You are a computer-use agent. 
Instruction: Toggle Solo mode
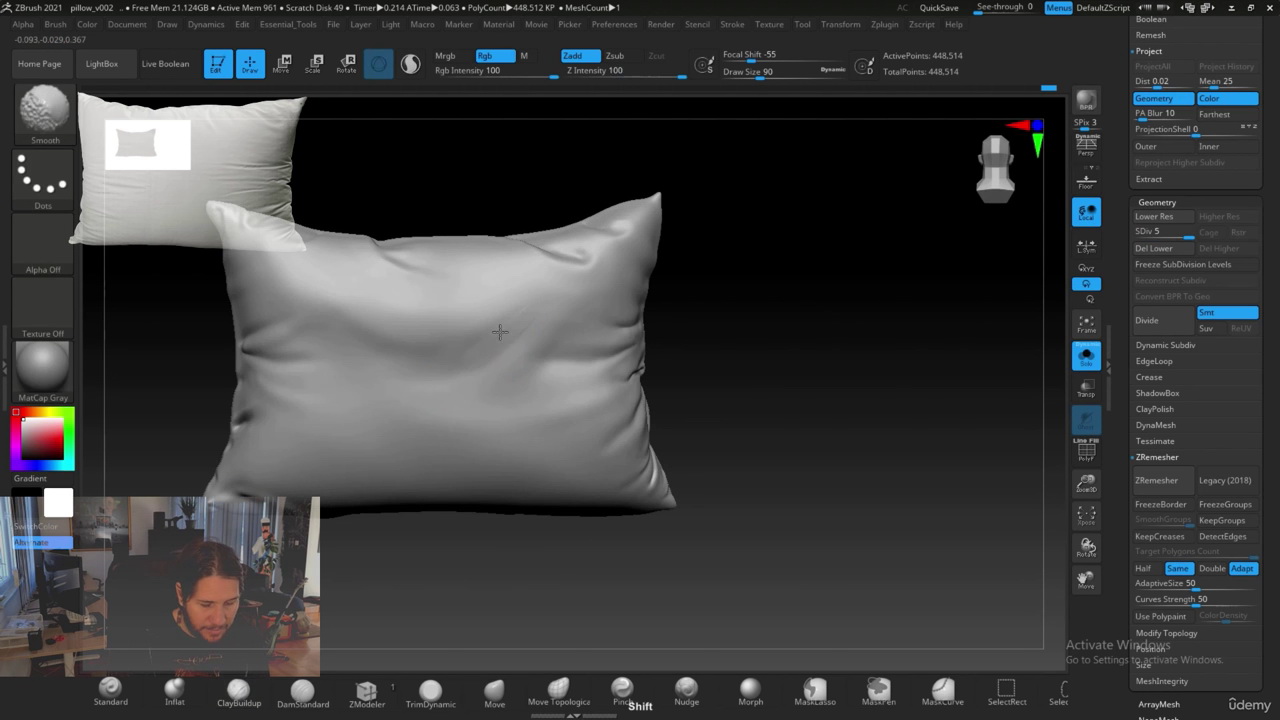click(1086, 356)
